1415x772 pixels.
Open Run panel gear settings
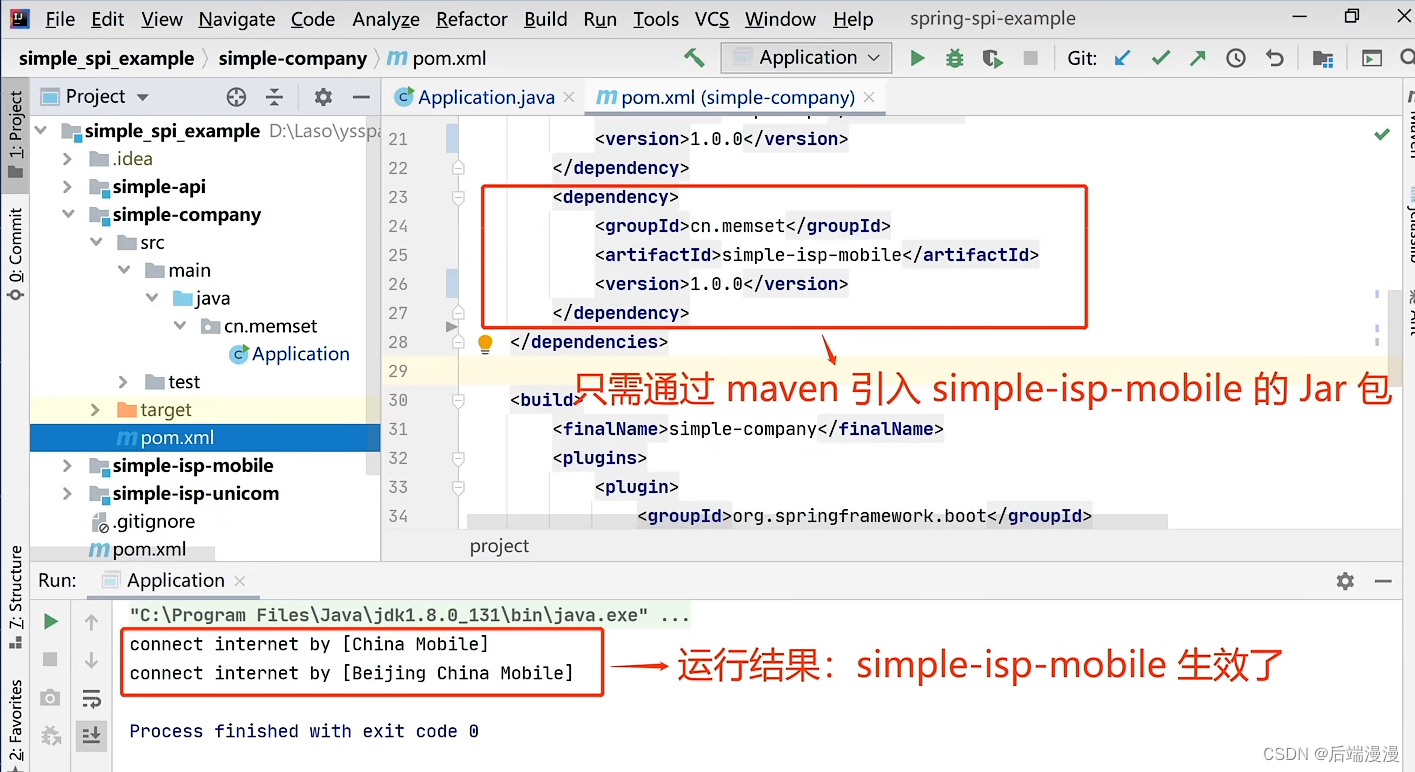[x=1345, y=581]
